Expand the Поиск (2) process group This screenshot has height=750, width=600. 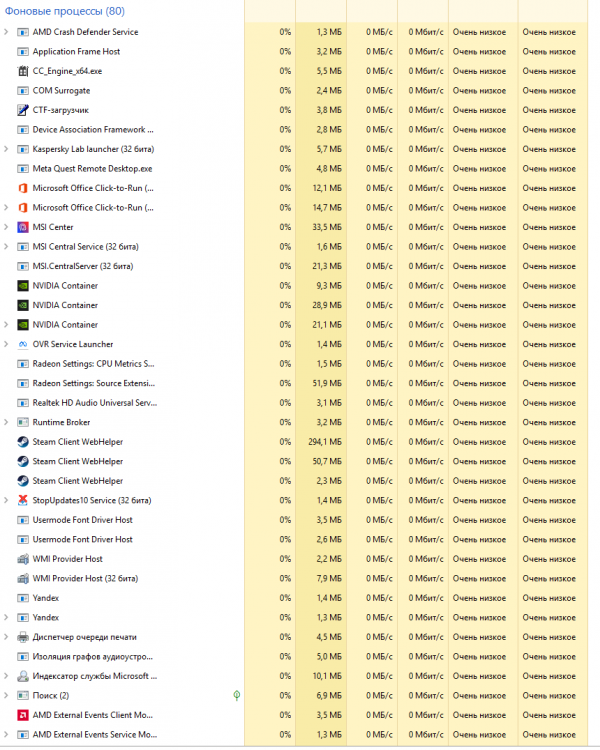click(x=6, y=695)
